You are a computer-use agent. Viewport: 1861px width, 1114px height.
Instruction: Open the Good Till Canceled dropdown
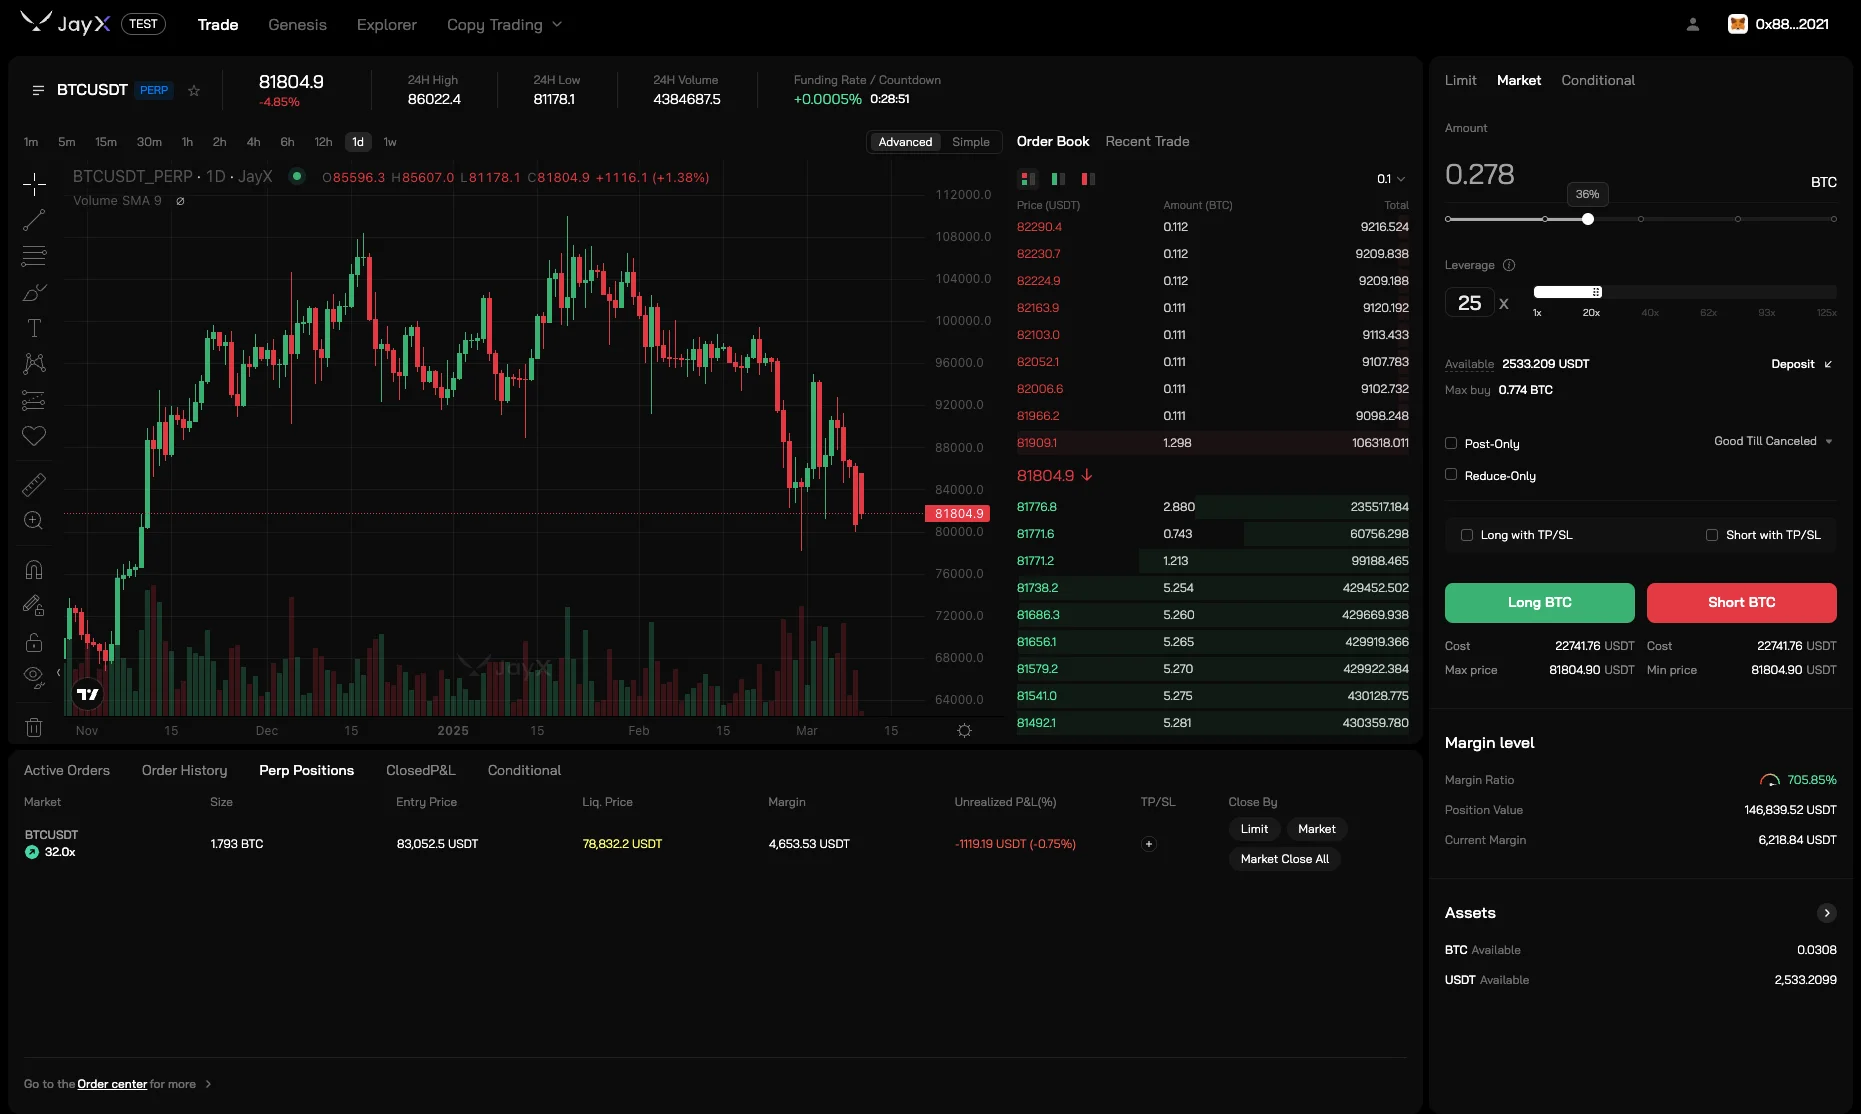pos(1773,441)
